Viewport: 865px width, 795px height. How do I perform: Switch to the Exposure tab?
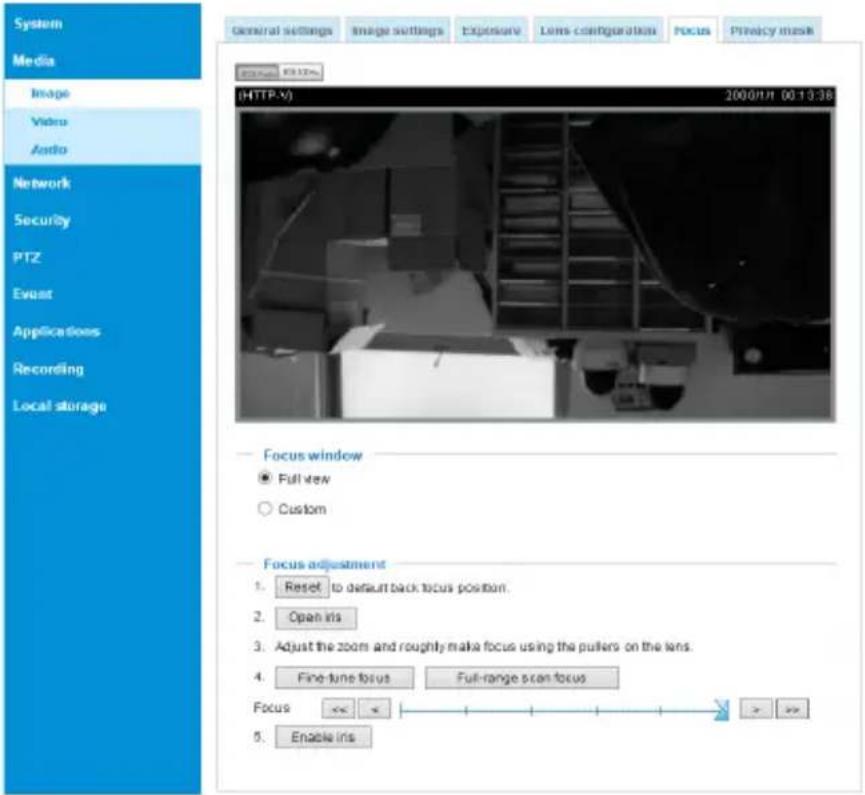pyautogui.click(x=491, y=30)
